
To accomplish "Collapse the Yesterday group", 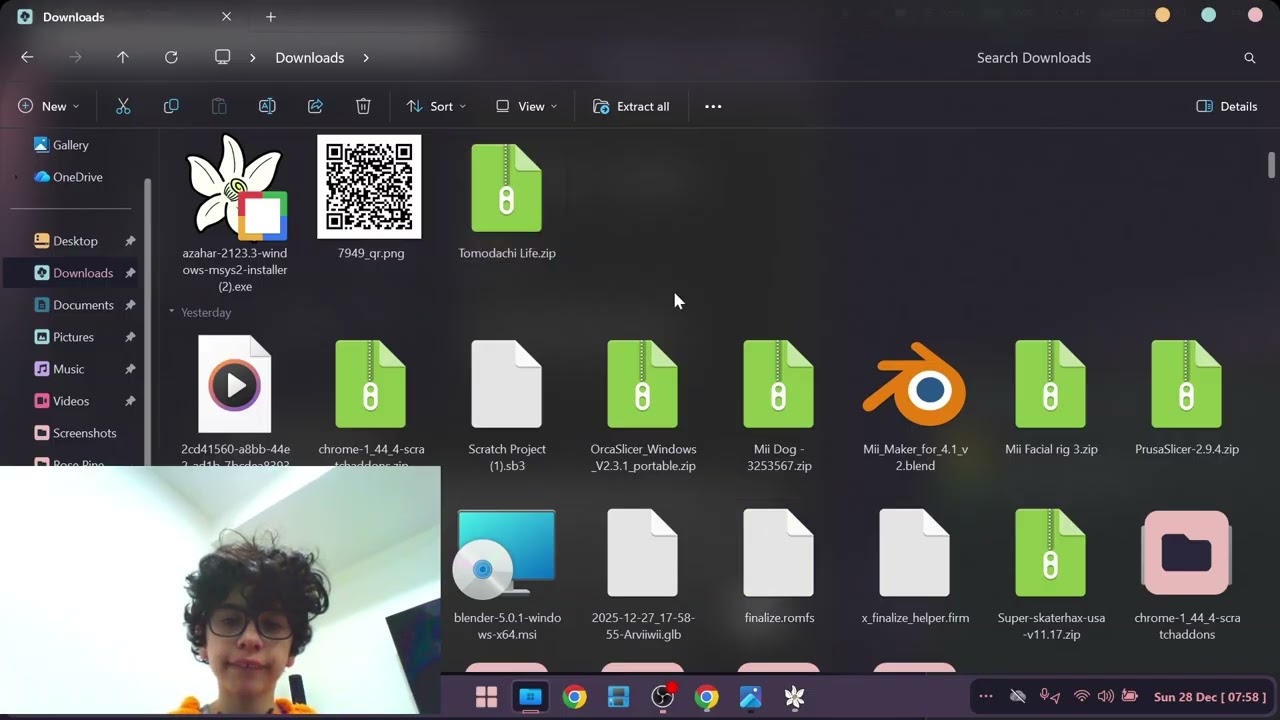I will coord(172,312).
